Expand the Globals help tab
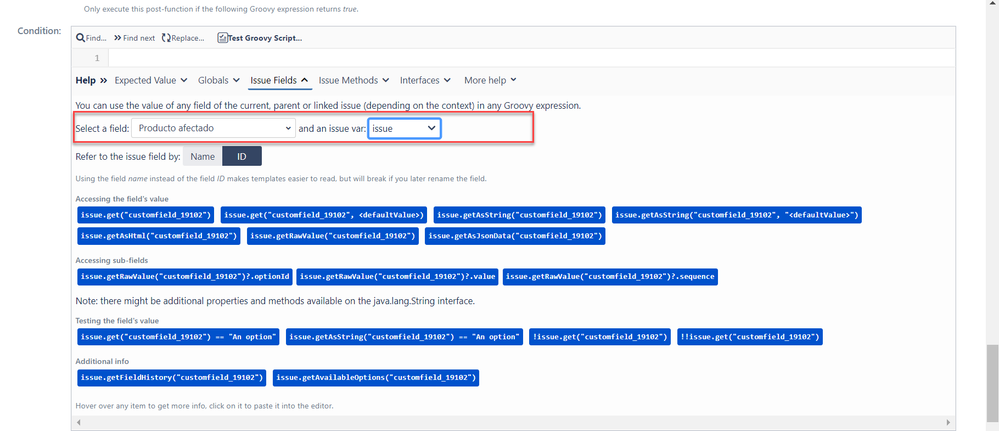The width and height of the screenshot is (999, 431). coord(219,80)
